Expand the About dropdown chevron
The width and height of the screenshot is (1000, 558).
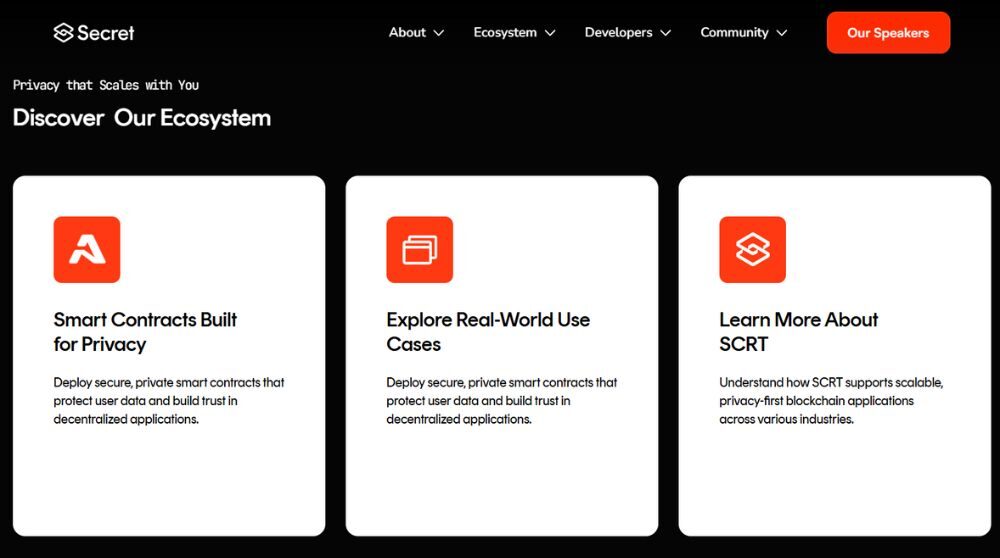point(438,33)
